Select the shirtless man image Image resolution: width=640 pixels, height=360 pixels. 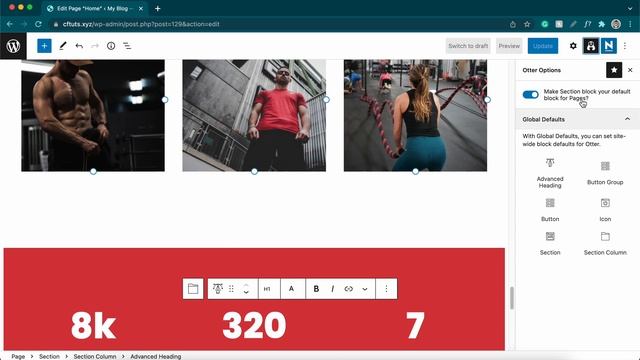(x=93, y=116)
